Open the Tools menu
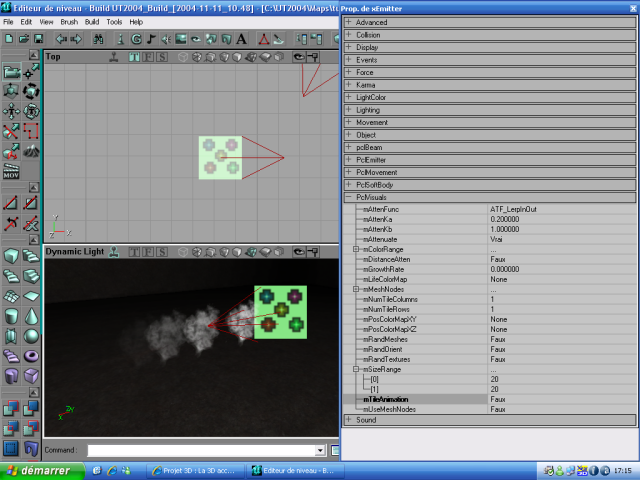640x480 pixels. [x=115, y=21]
